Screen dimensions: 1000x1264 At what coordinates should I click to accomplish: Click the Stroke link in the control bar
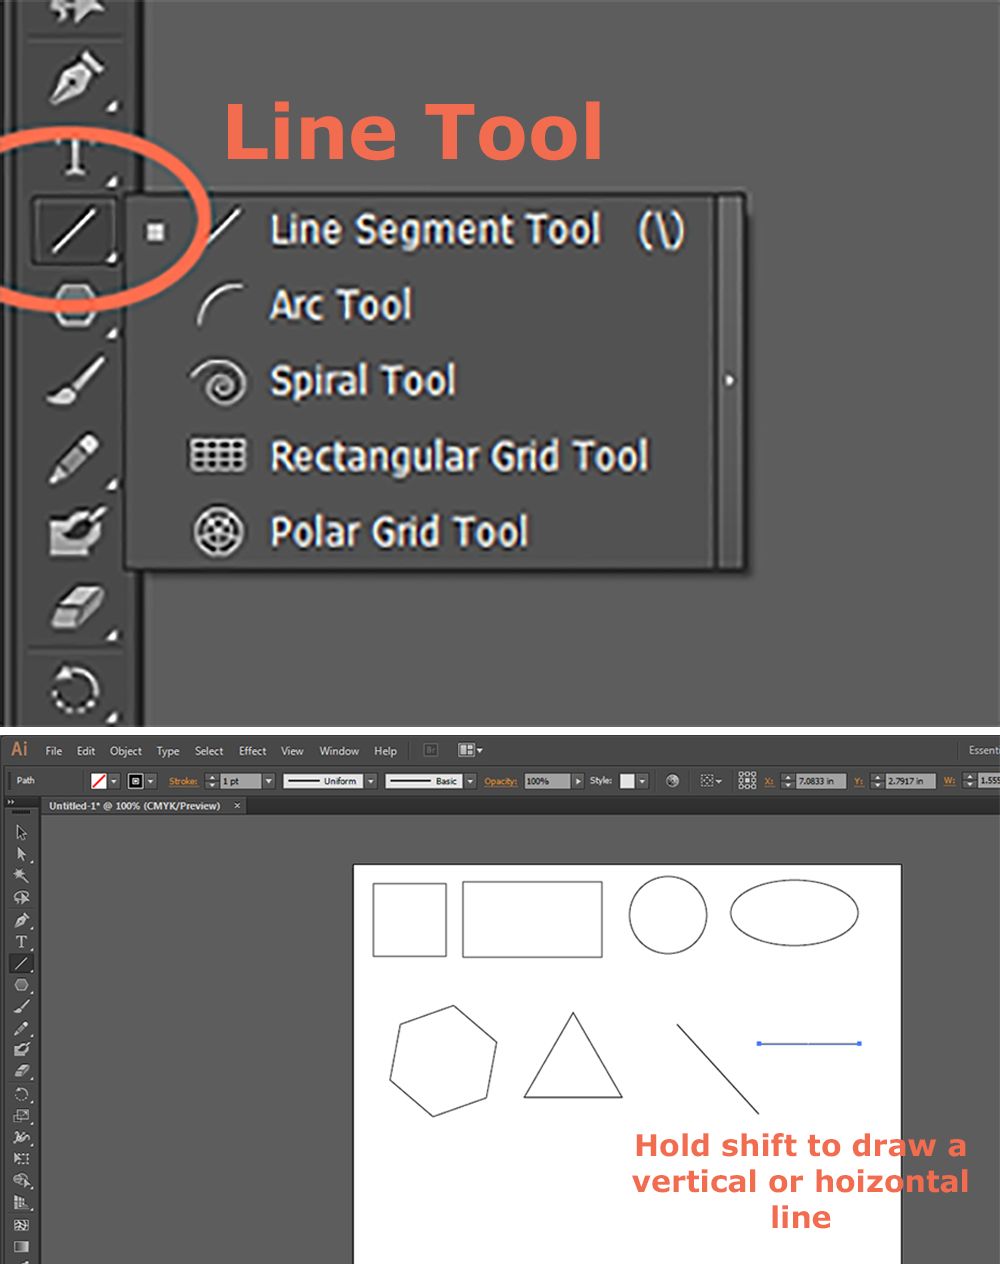click(x=186, y=781)
